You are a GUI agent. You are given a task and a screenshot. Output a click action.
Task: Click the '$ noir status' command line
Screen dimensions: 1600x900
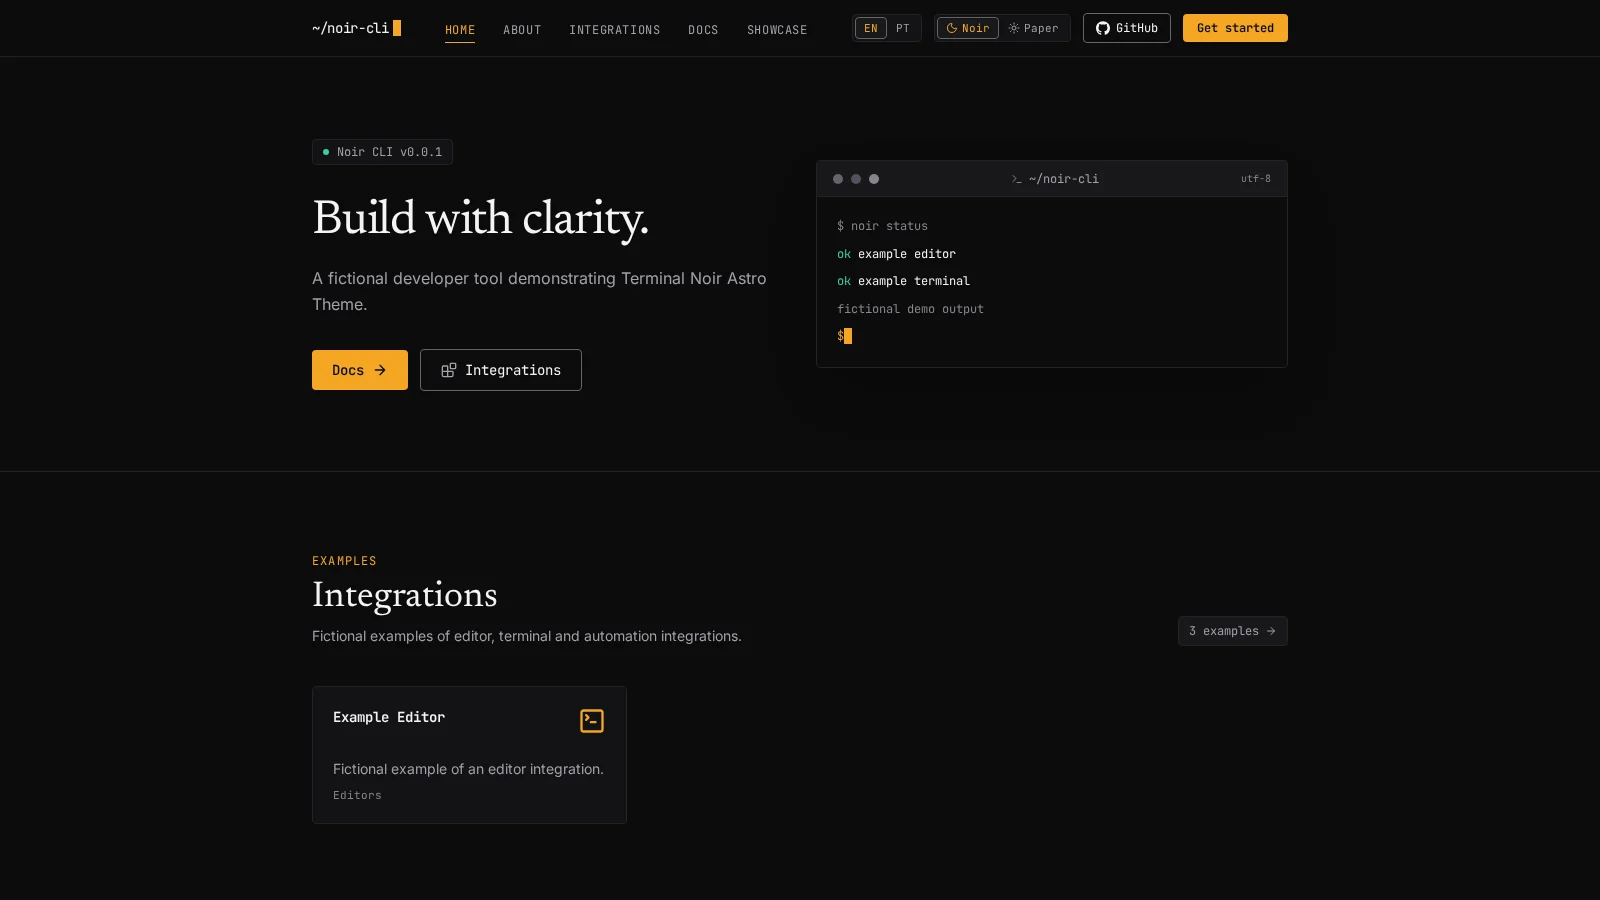(882, 226)
